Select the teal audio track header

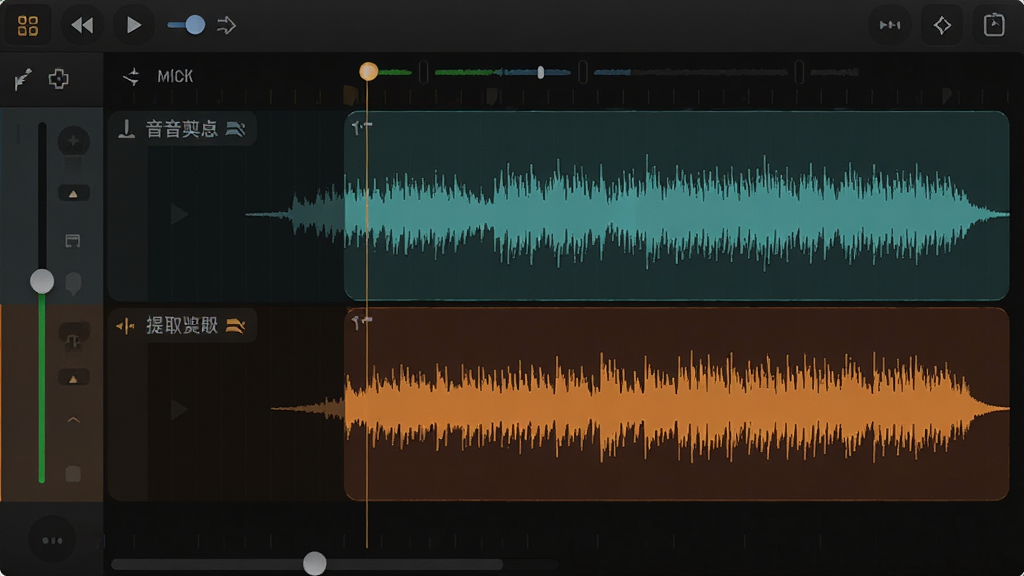click(182, 129)
